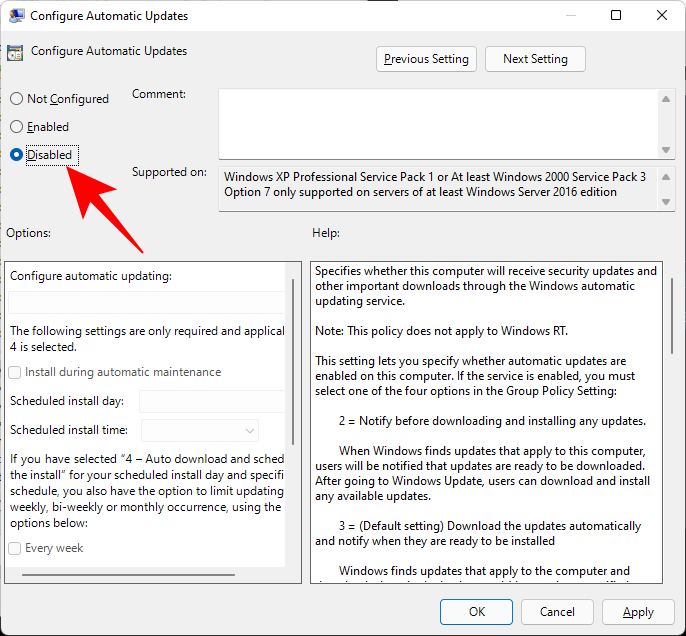Open the Configure automatic updating combo box
Viewport: 686px width, 636px height.
point(147,303)
